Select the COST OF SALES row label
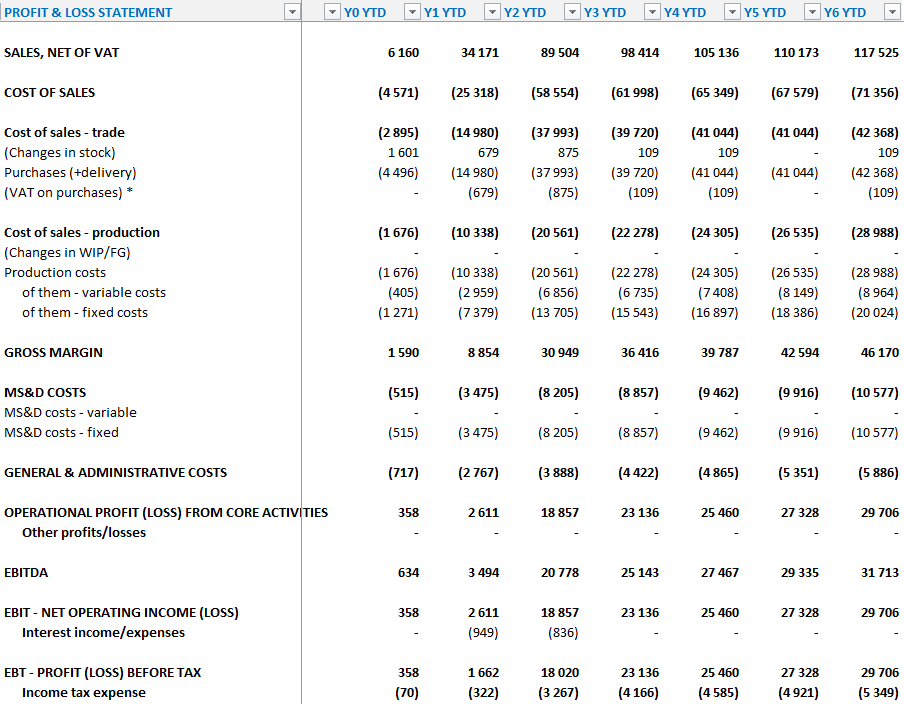This screenshot has width=904, height=704. pyautogui.click(x=50, y=92)
